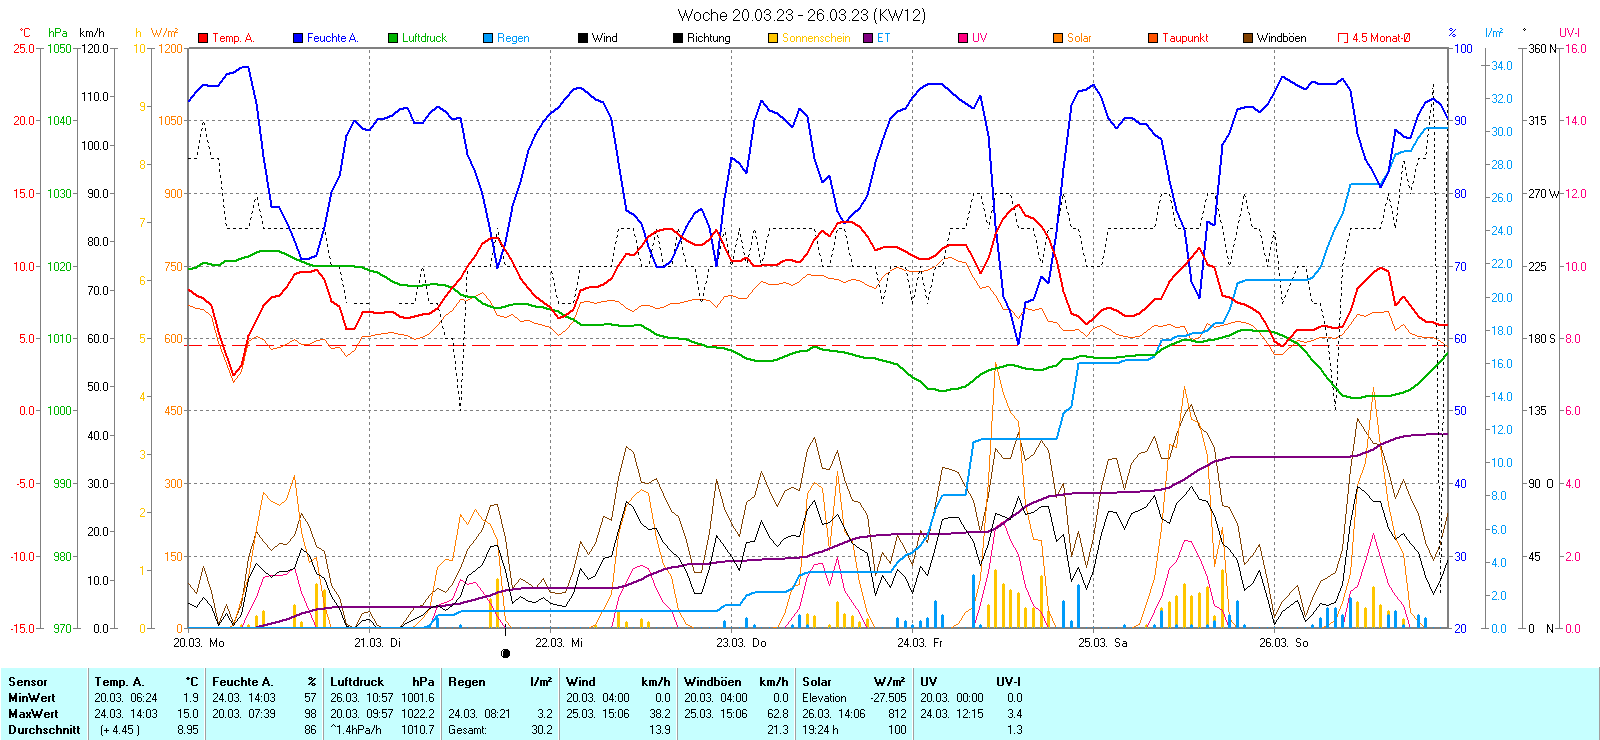1600x740 pixels.
Task: Click the MaxWert row label
Action: pyautogui.click(x=33, y=714)
